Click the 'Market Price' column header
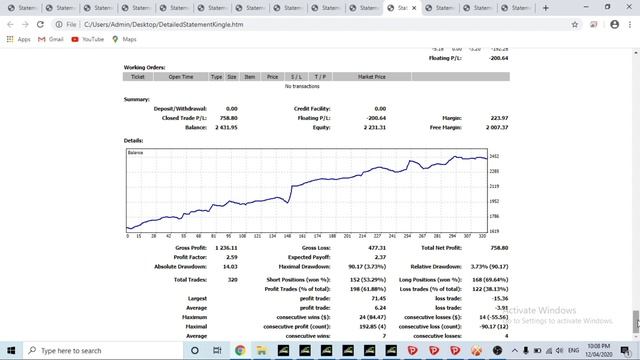This screenshot has height=360, width=640. (371, 77)
